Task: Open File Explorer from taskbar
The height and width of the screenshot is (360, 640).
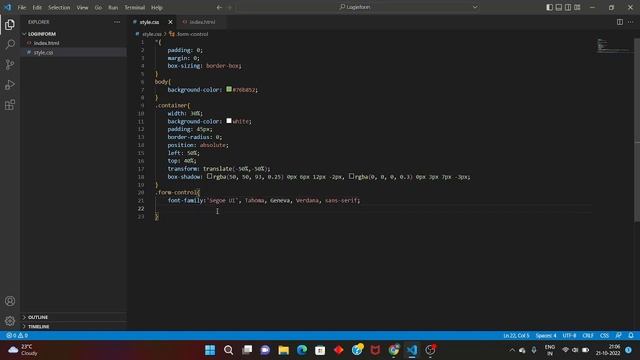Action: tap(284, 350)
